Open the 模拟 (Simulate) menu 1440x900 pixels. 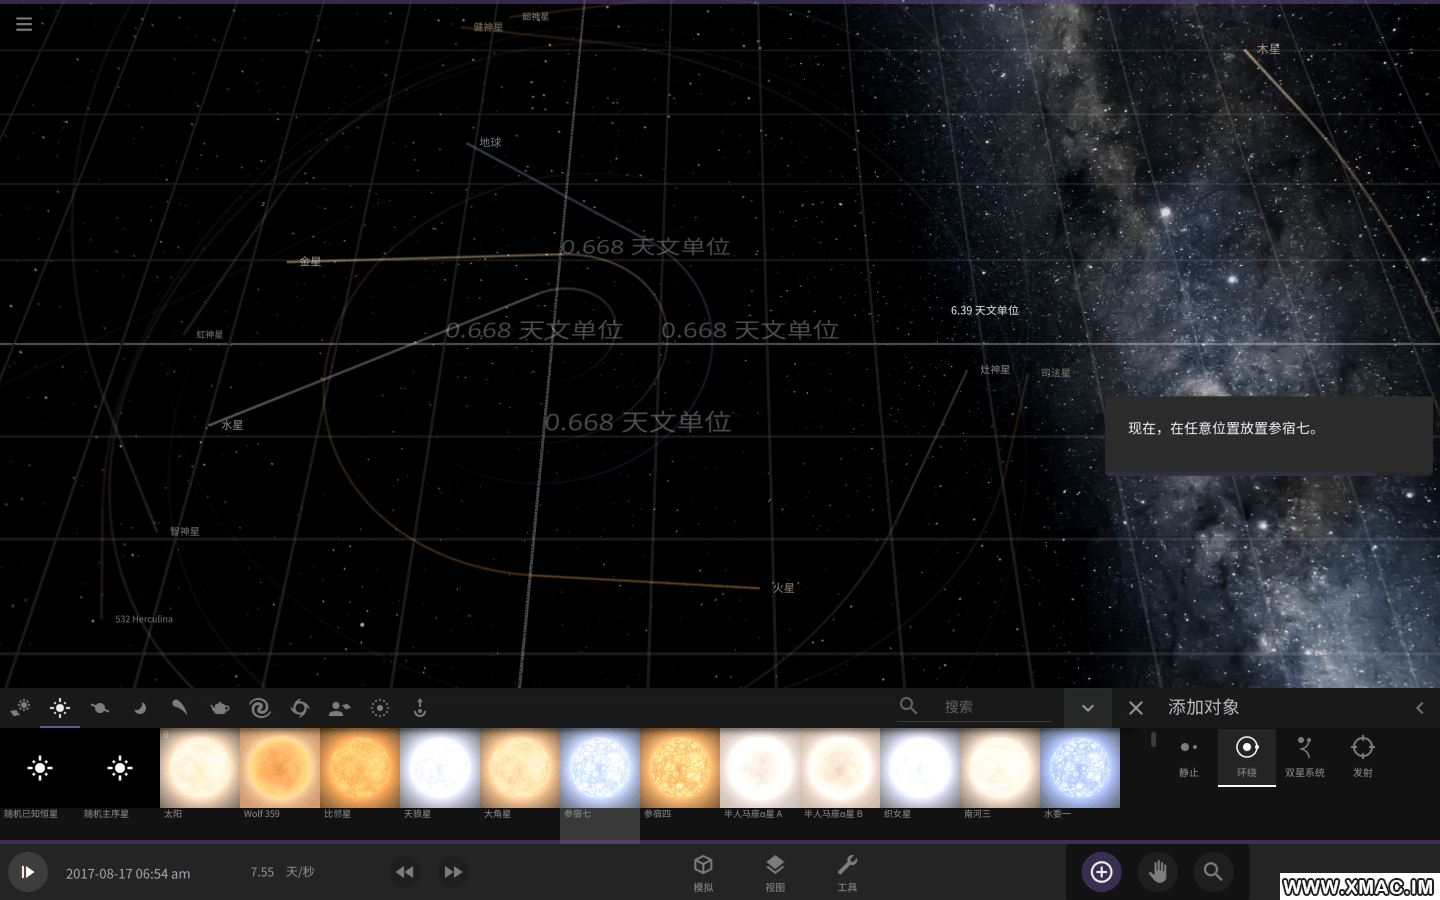click(x=703, y=872)
